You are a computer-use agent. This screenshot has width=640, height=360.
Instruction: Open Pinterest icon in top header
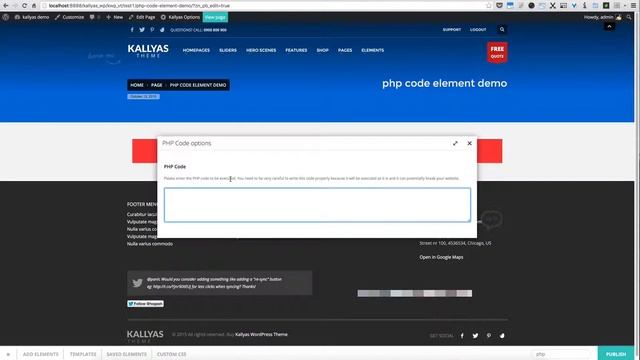coord(152,30)
